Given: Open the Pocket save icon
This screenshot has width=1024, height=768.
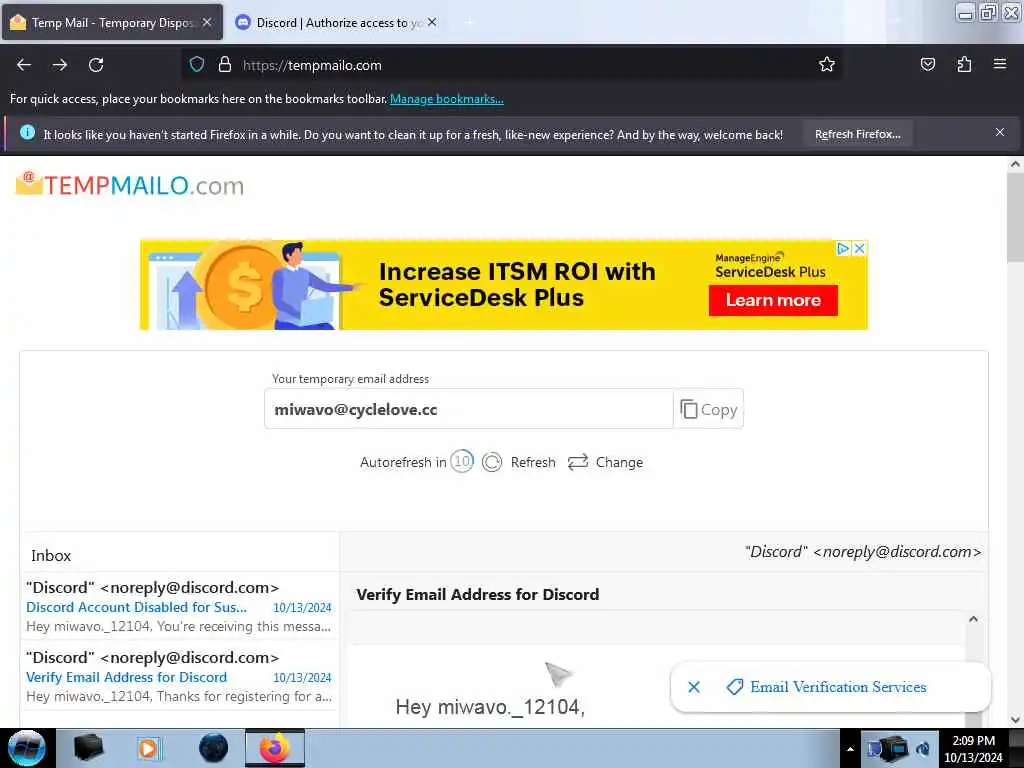Looking at the screenshot, I should click(x=927, y=64).
